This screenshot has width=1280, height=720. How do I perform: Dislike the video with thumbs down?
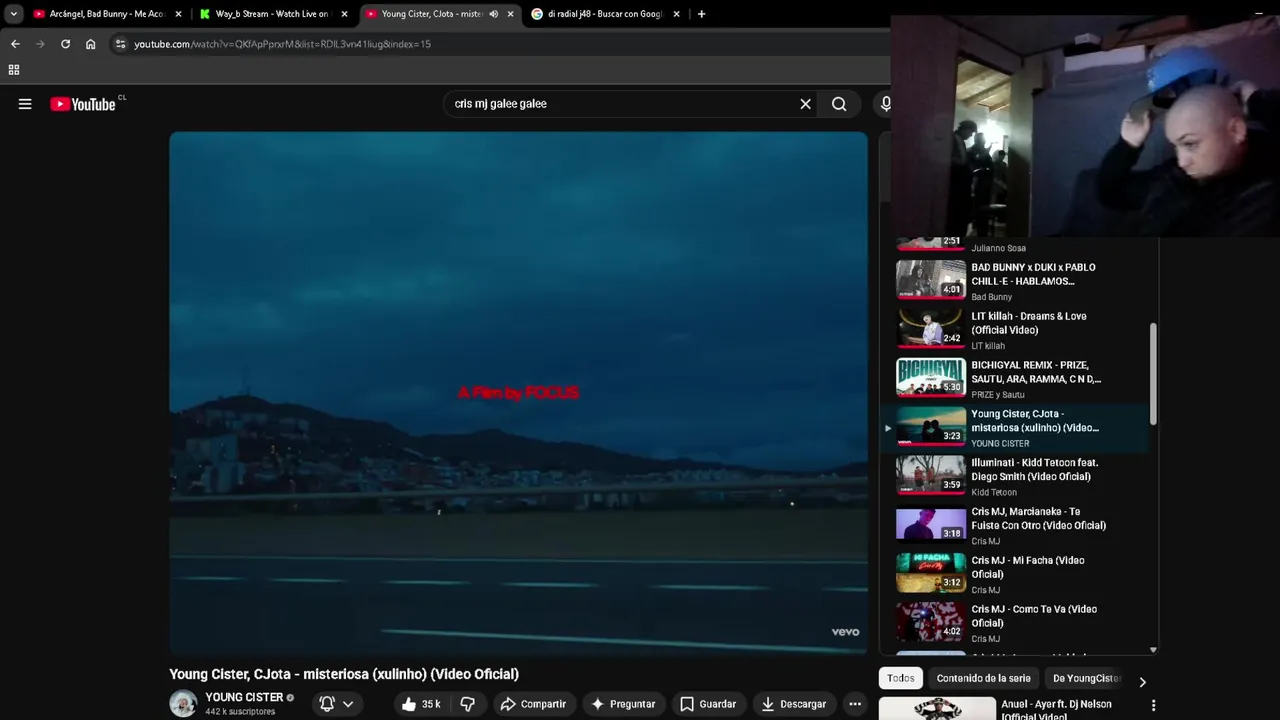467,704
